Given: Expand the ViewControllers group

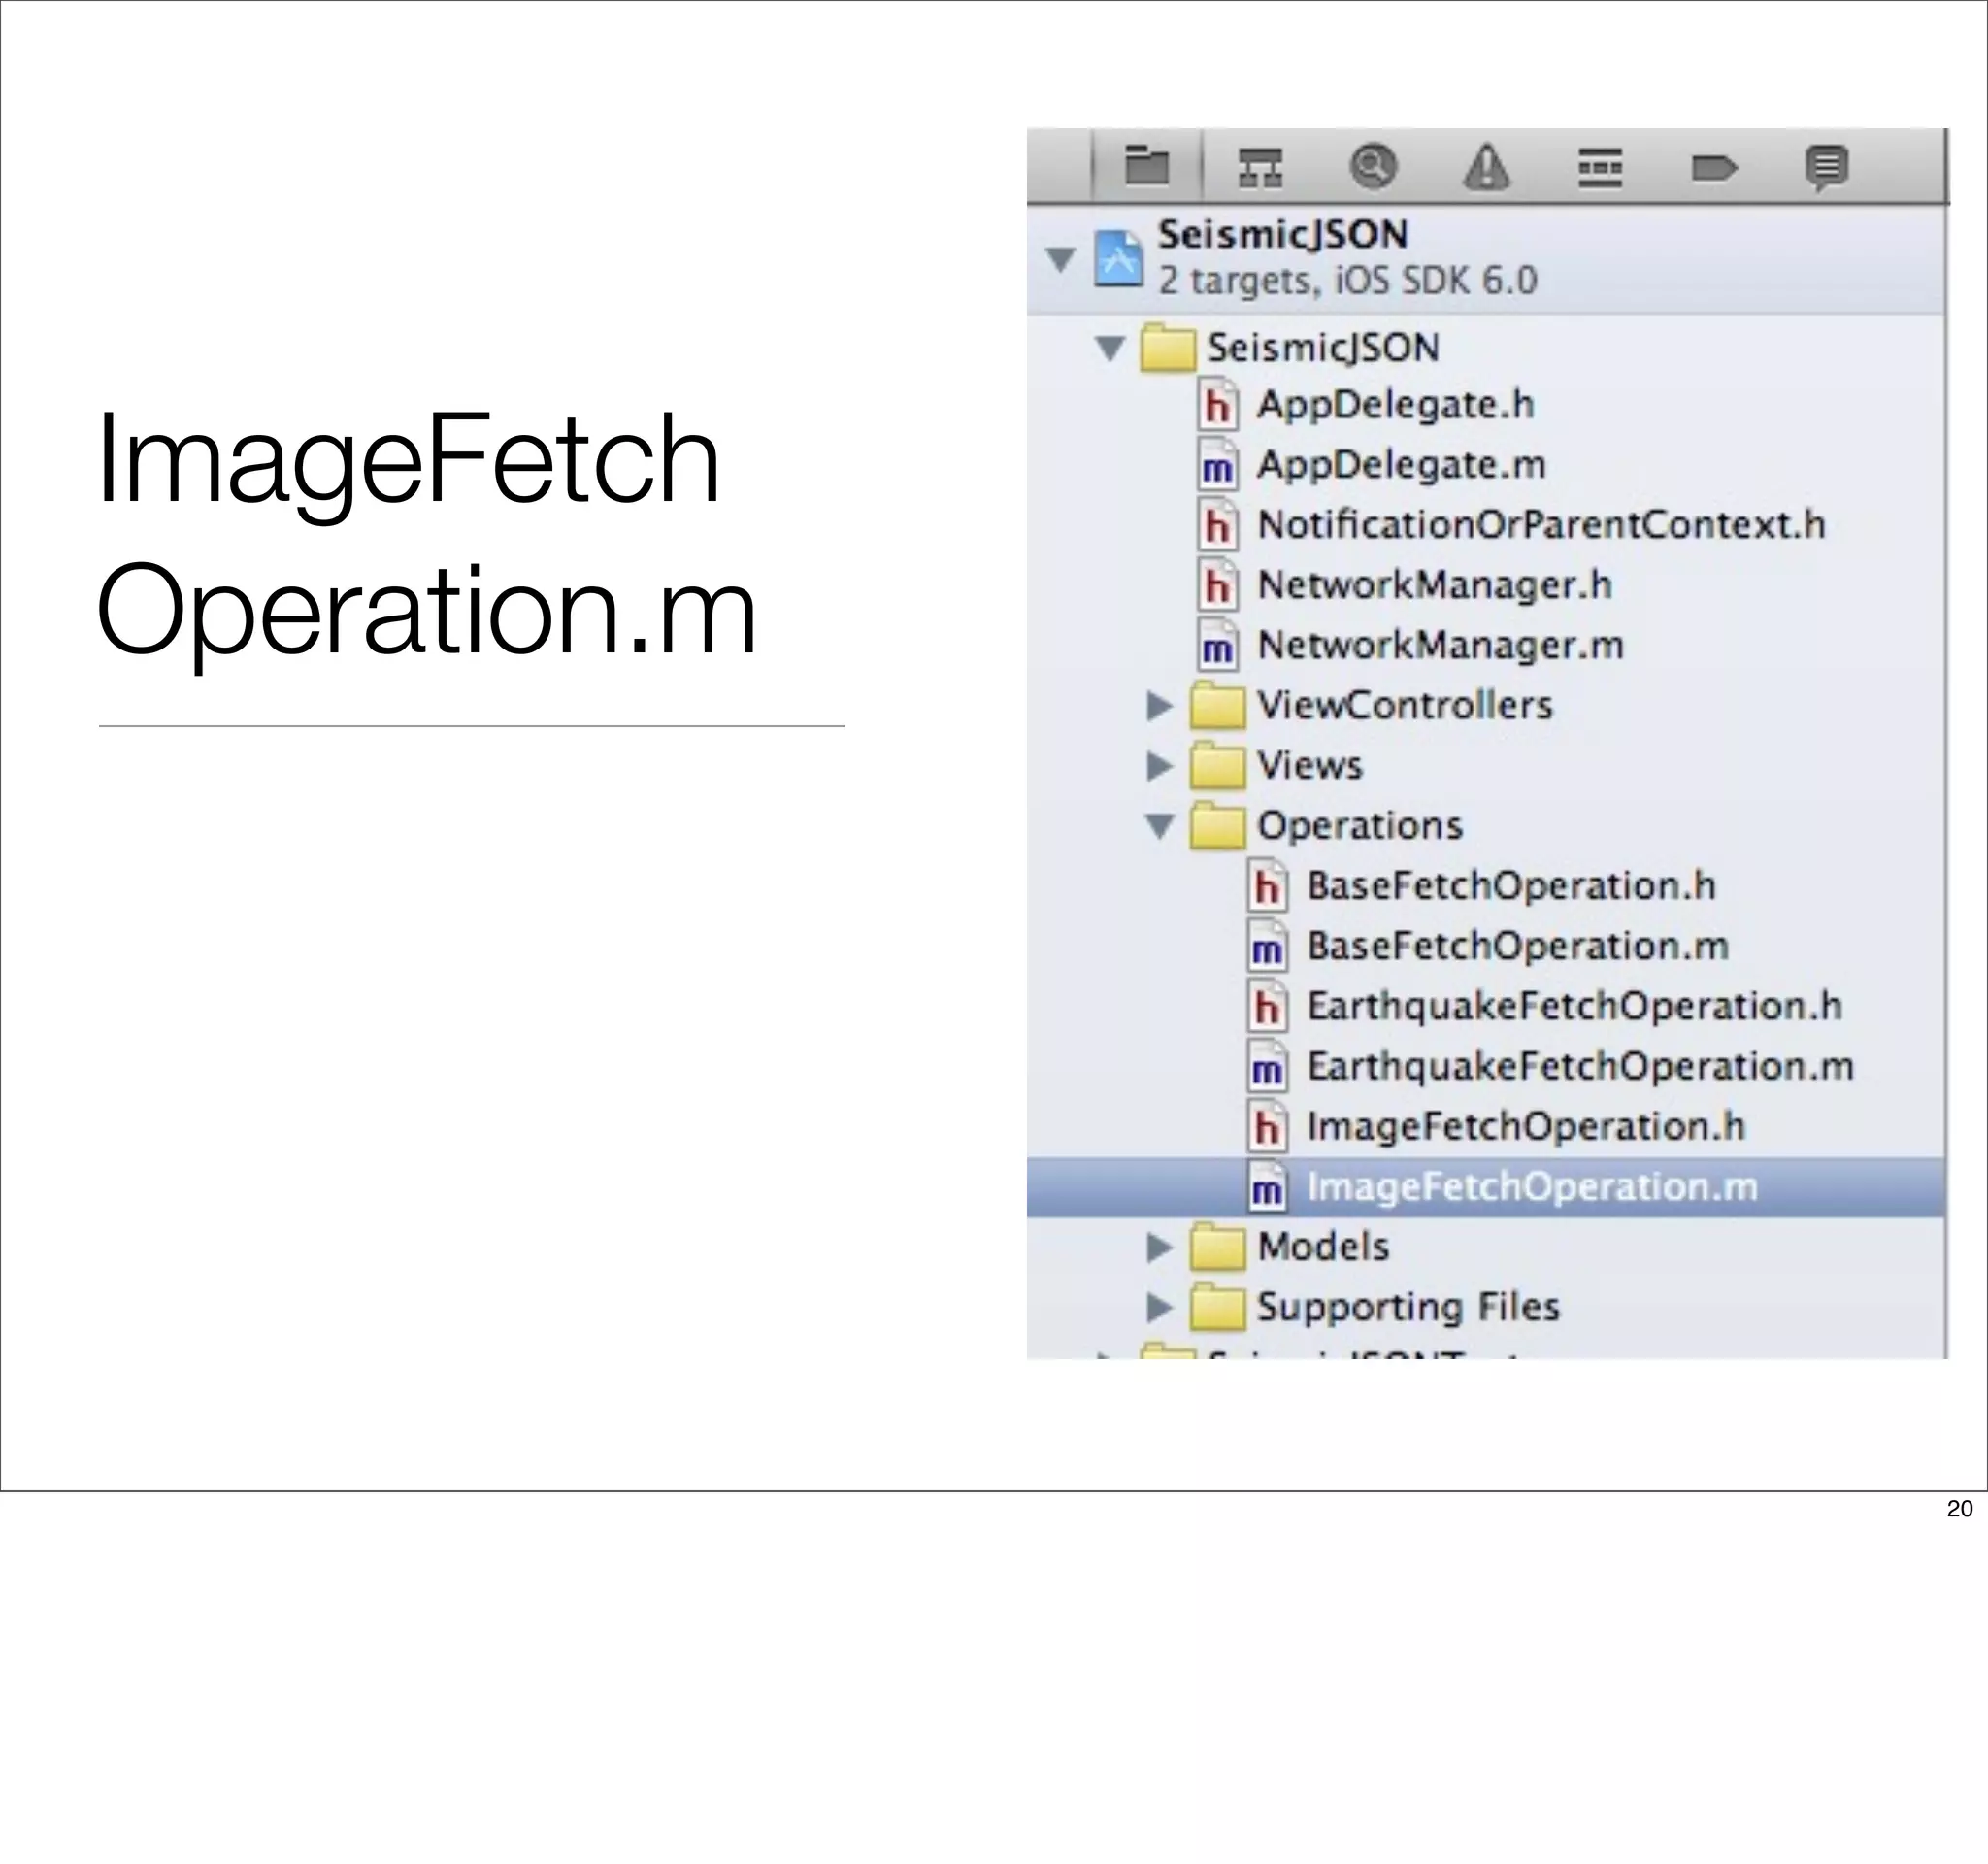Looking at the screenshot, I should (x=1159, y=706).
